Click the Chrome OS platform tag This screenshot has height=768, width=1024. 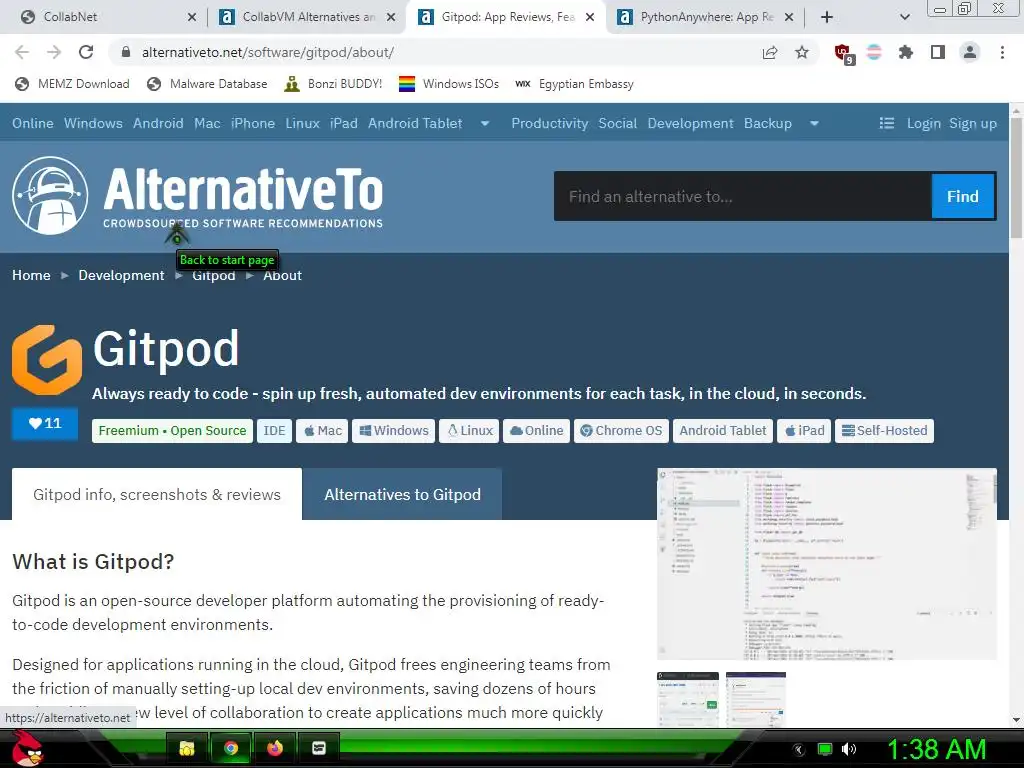tap(621, 430)
